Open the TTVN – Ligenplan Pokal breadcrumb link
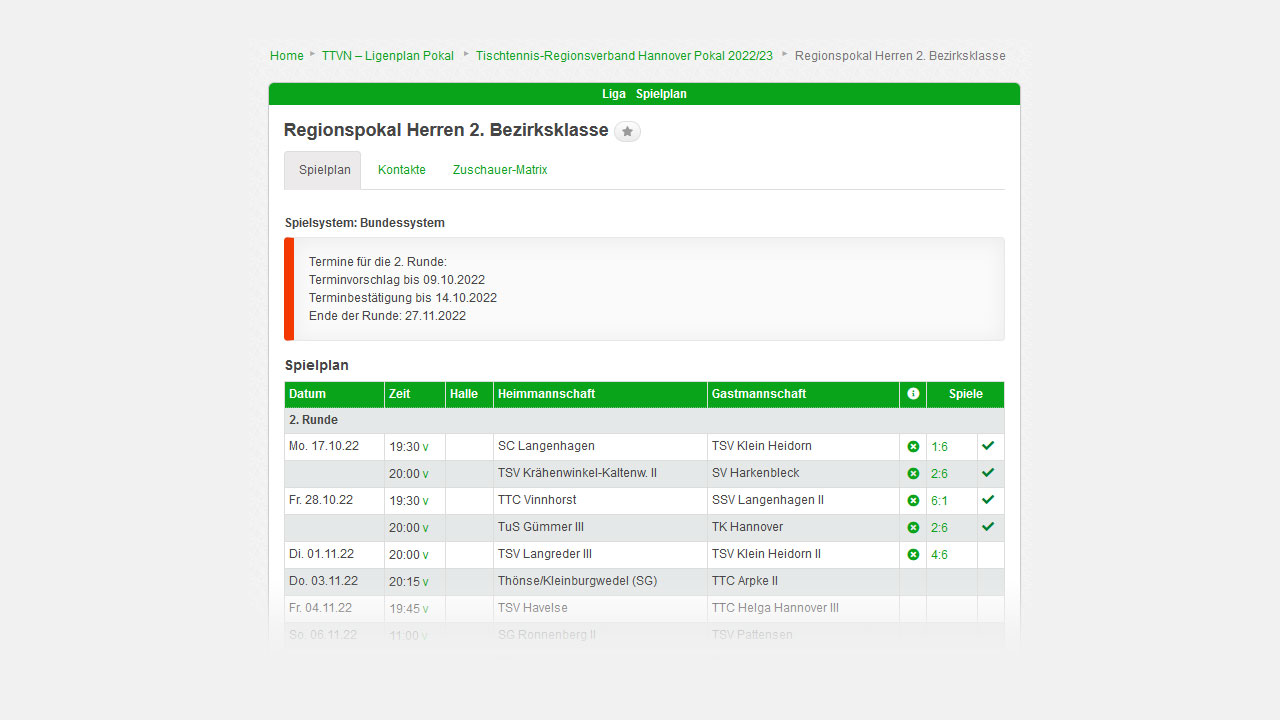1280x720 pixels. click(x=387, y=56)
